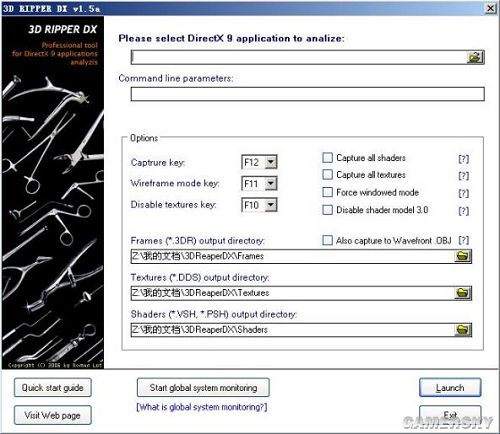Enable Also capture to Wavefront .OBJ
Viewport: 500px width, 434px height.
tap(328, 240)
